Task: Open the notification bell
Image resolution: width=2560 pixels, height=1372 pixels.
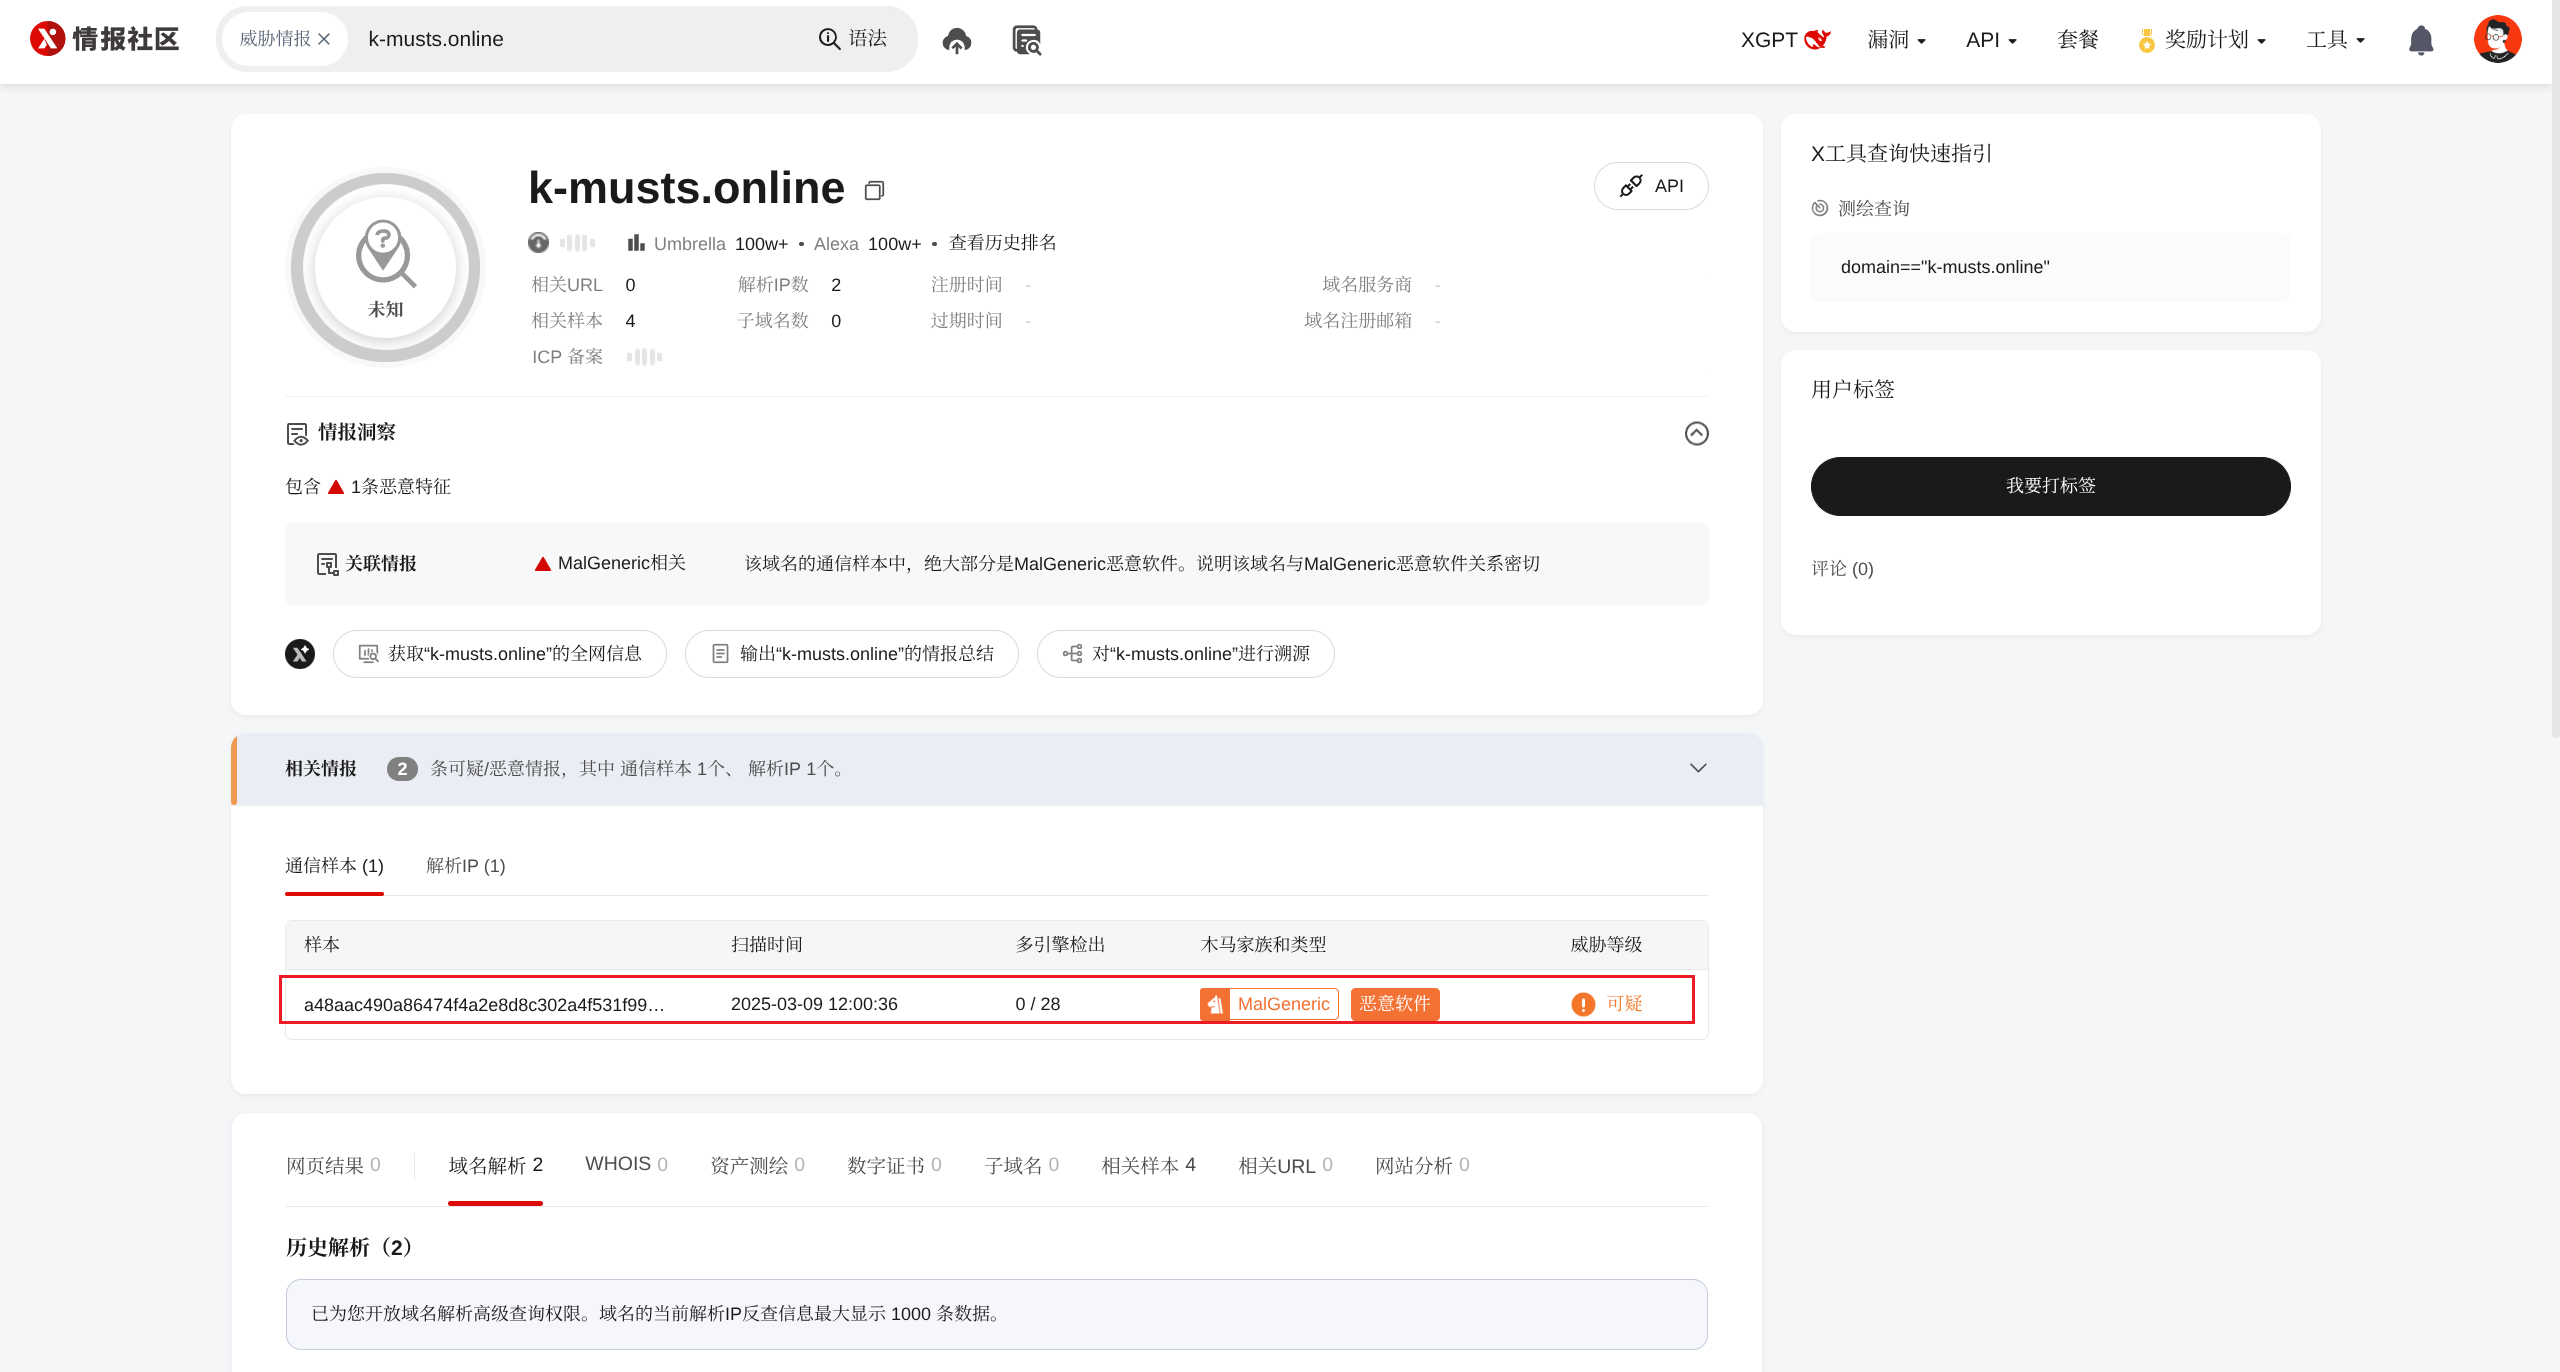Action: tap(2420, 40)
